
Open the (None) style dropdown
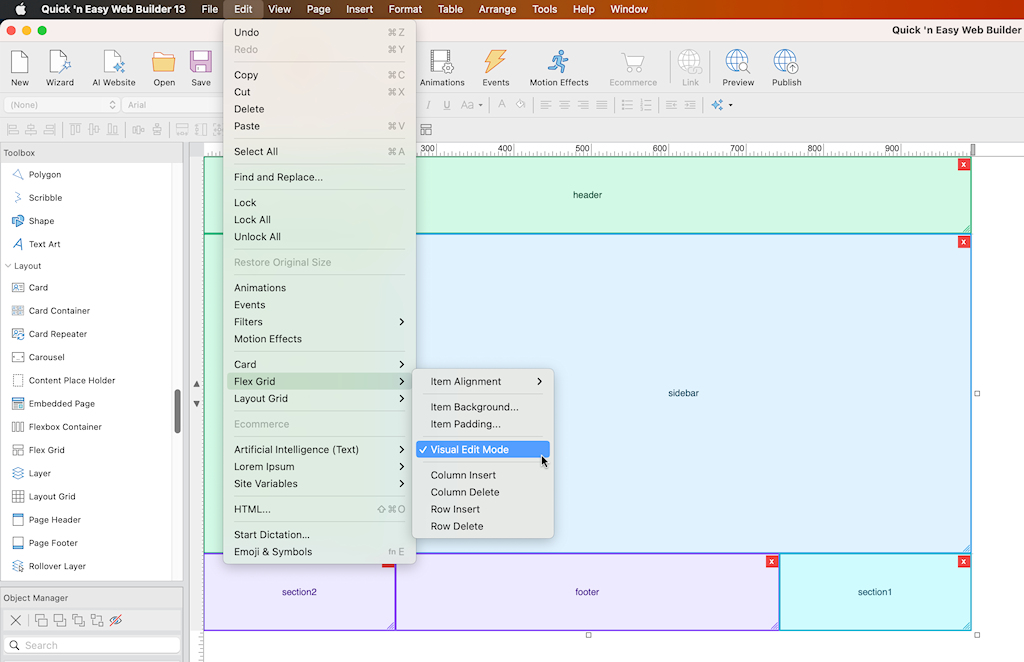62,104
